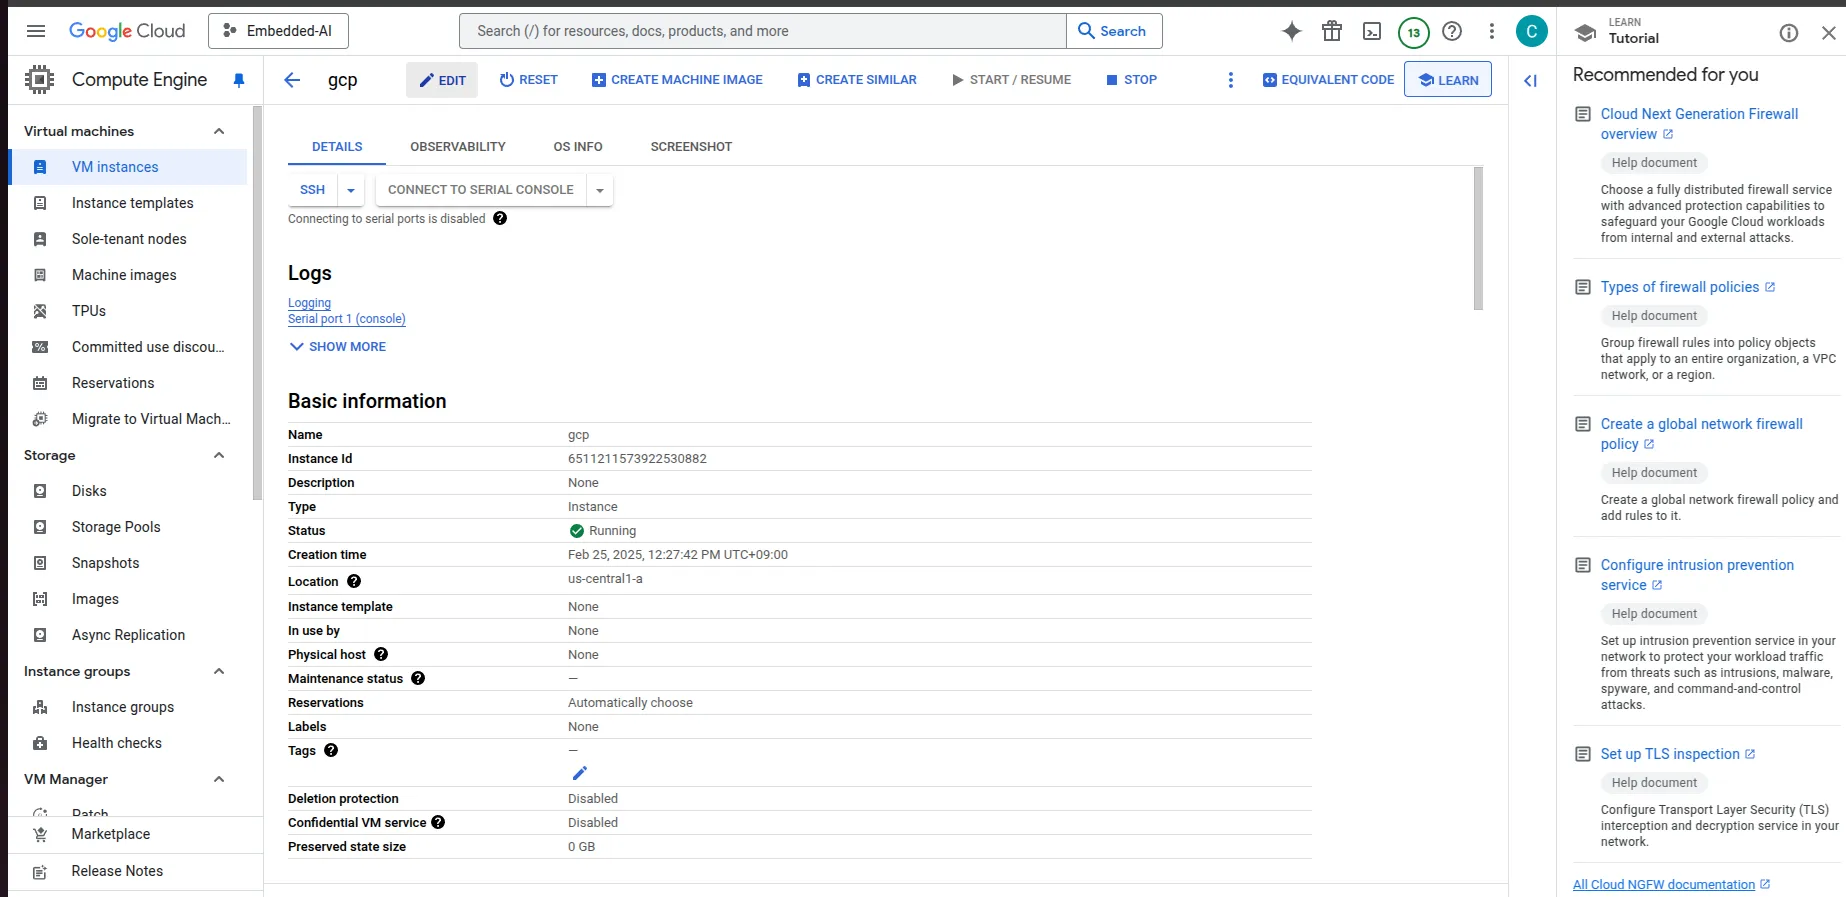Edit tags with the pencil icon
1846x897 pixels.
click(x=579, y=773)
